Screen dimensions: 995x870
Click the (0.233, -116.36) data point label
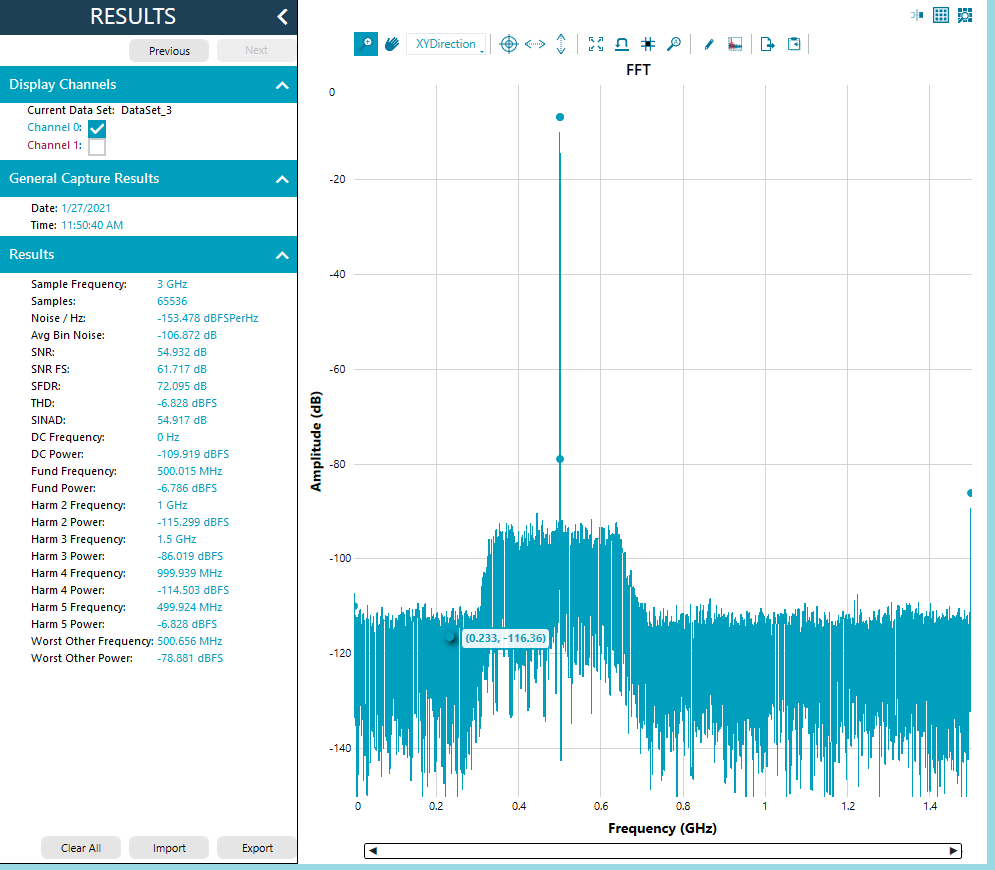[505, 638]
